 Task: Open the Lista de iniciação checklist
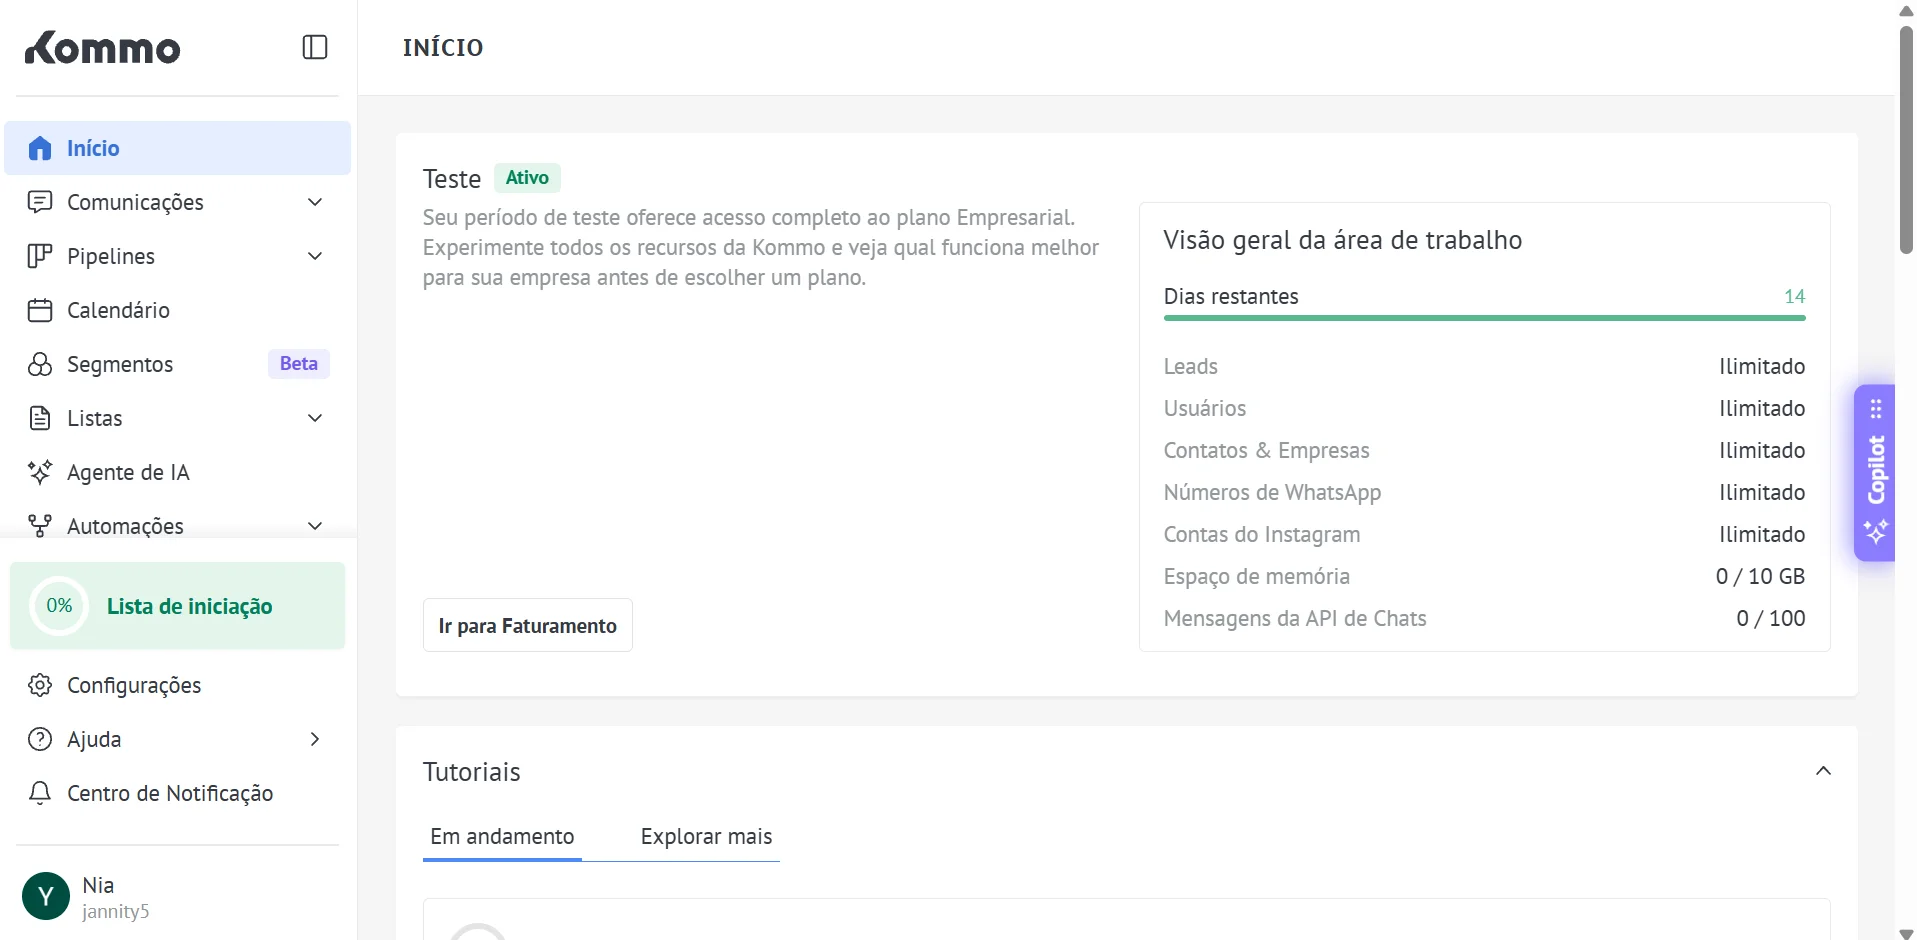click(x=177, y=606)
